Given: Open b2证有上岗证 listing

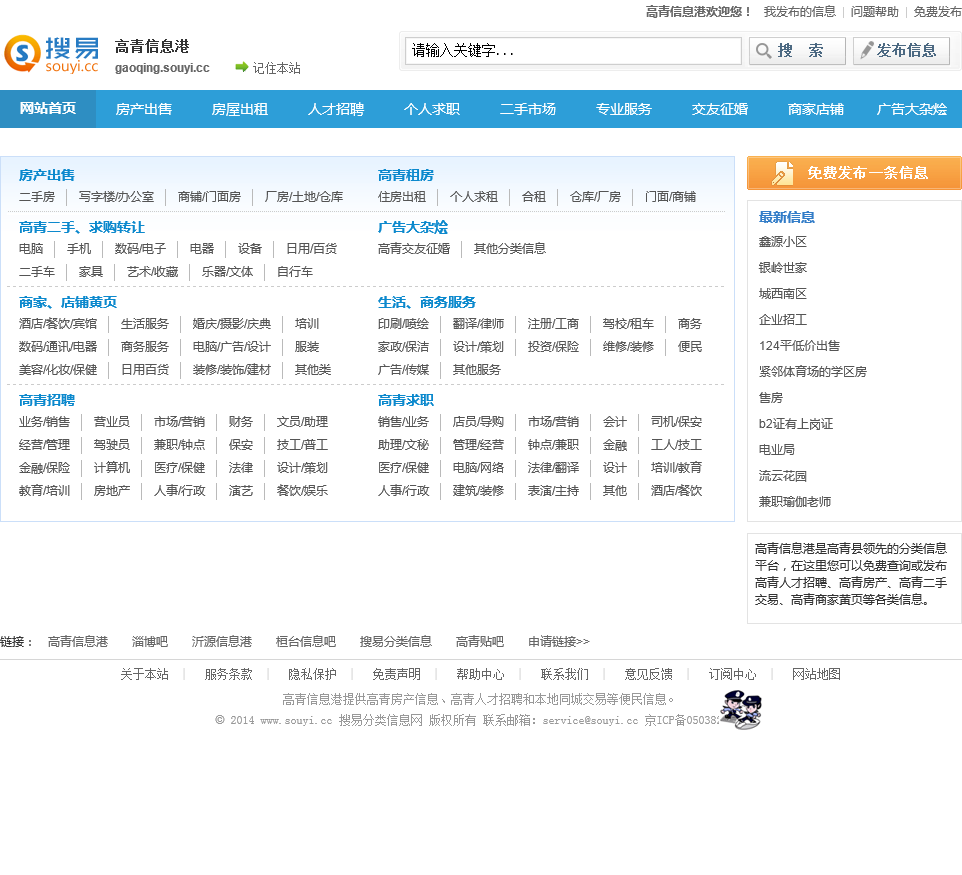Looking at the screenshot, I should click(796, 424).
